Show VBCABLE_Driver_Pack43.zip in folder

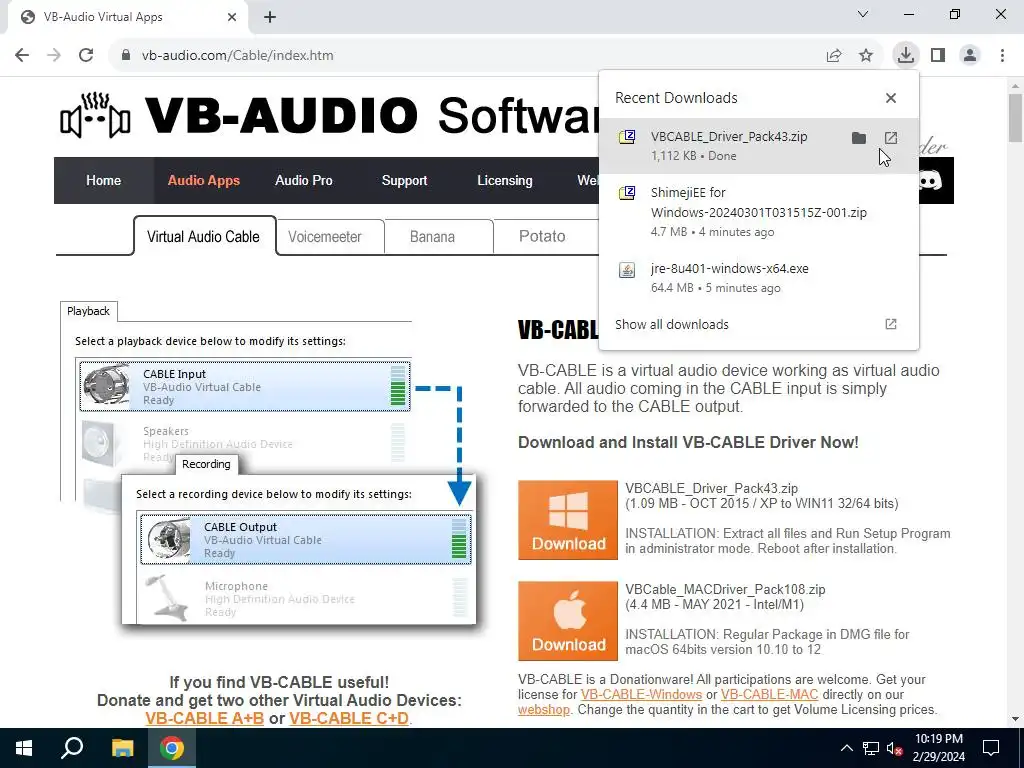pyautogui.click(x=859, y=138)
